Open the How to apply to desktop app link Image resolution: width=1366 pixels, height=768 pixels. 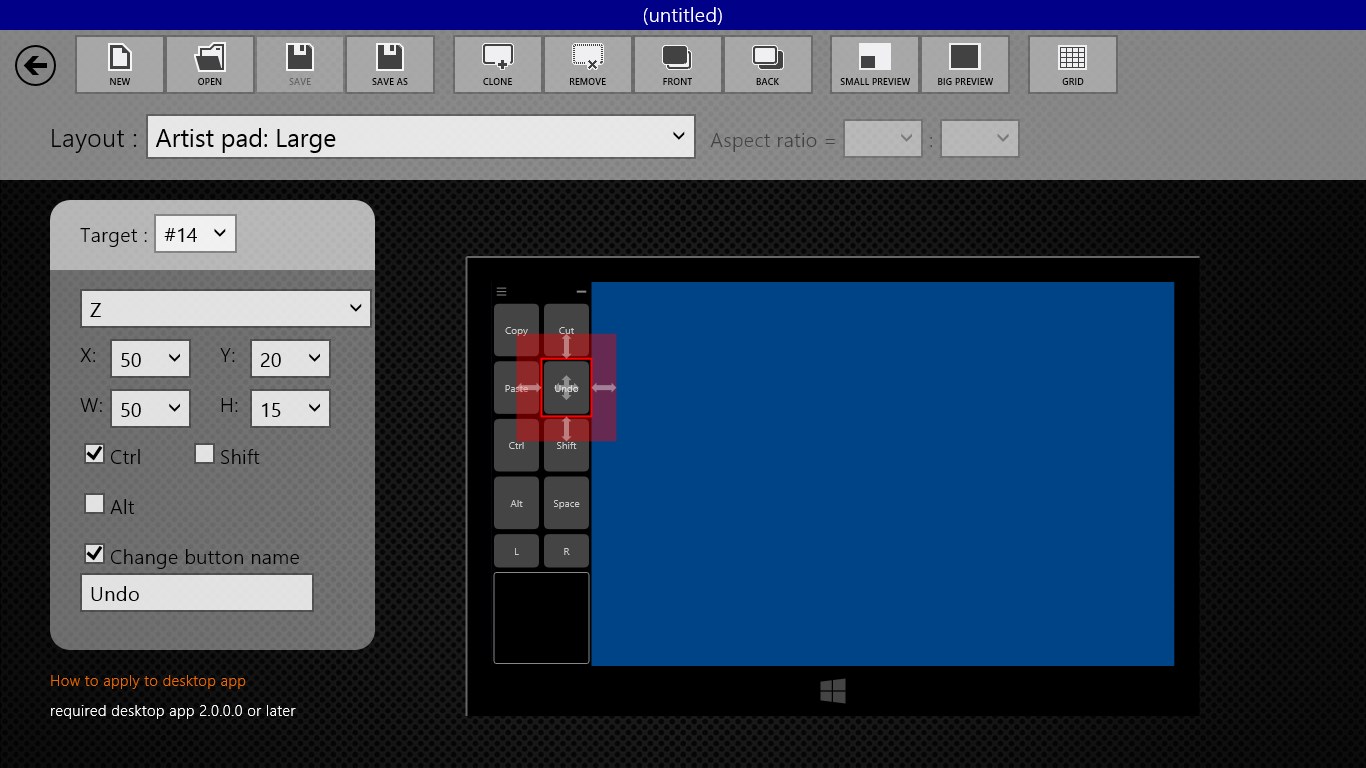pyautogui.click(x=148, y=681)
